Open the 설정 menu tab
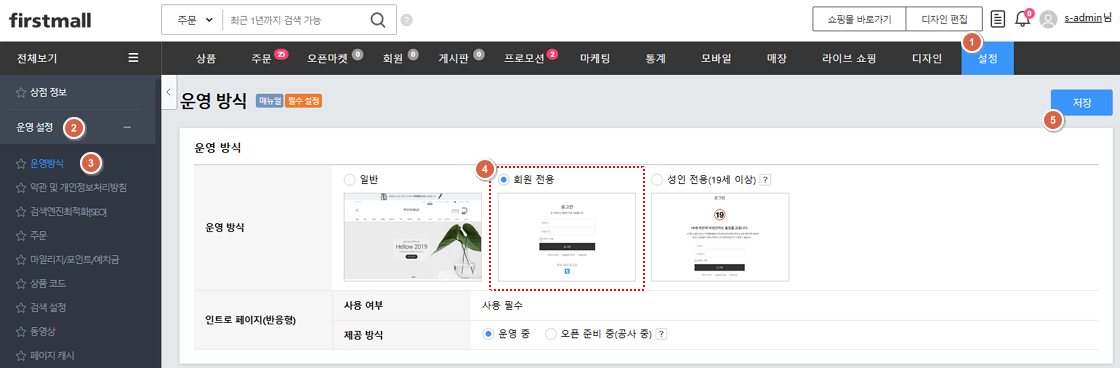The image size is (1120, 368). [988, 59]
